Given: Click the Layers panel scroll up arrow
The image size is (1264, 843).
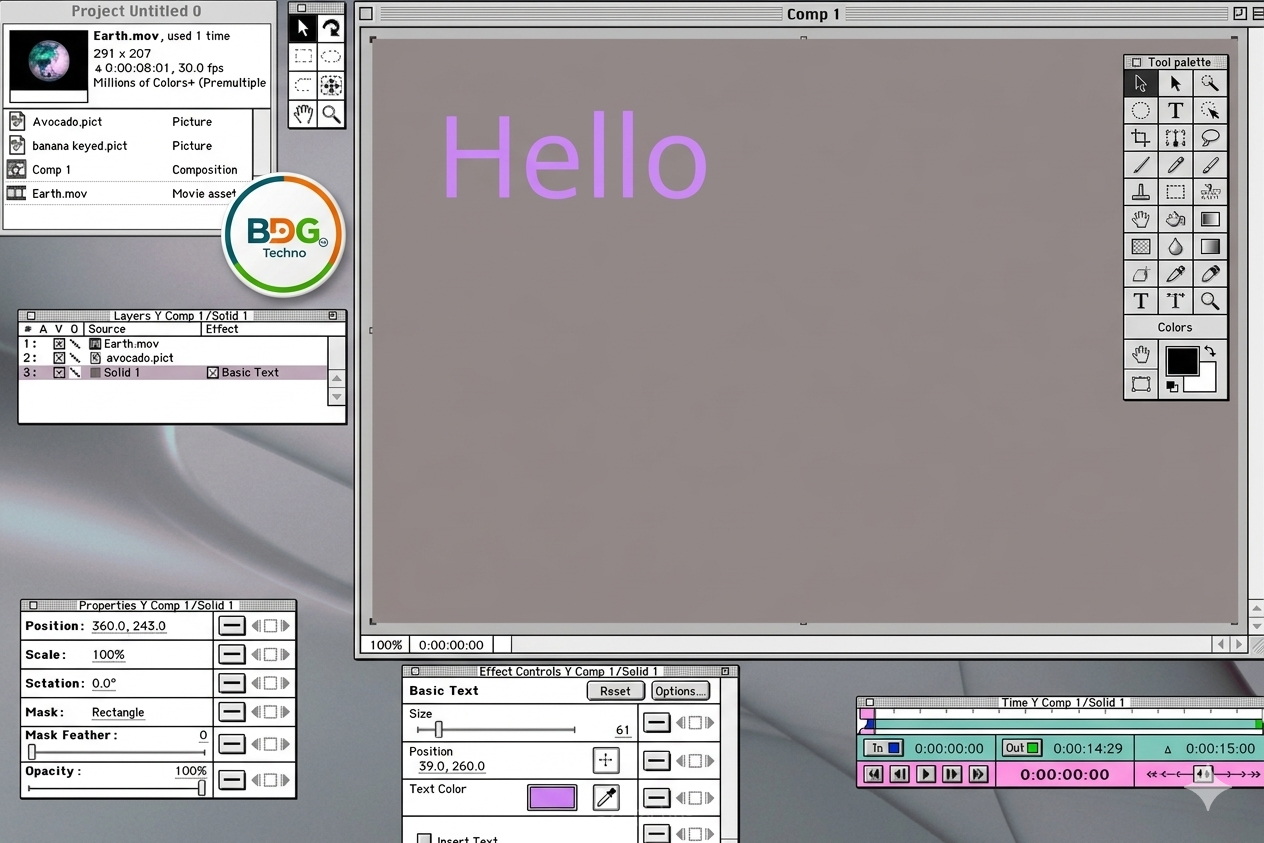Looking at the screenshot, I should point(336,379).
